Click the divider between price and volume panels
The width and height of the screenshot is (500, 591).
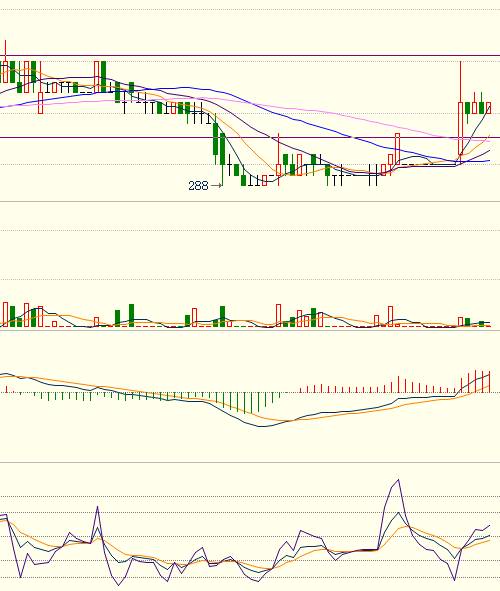pos(250,202)
